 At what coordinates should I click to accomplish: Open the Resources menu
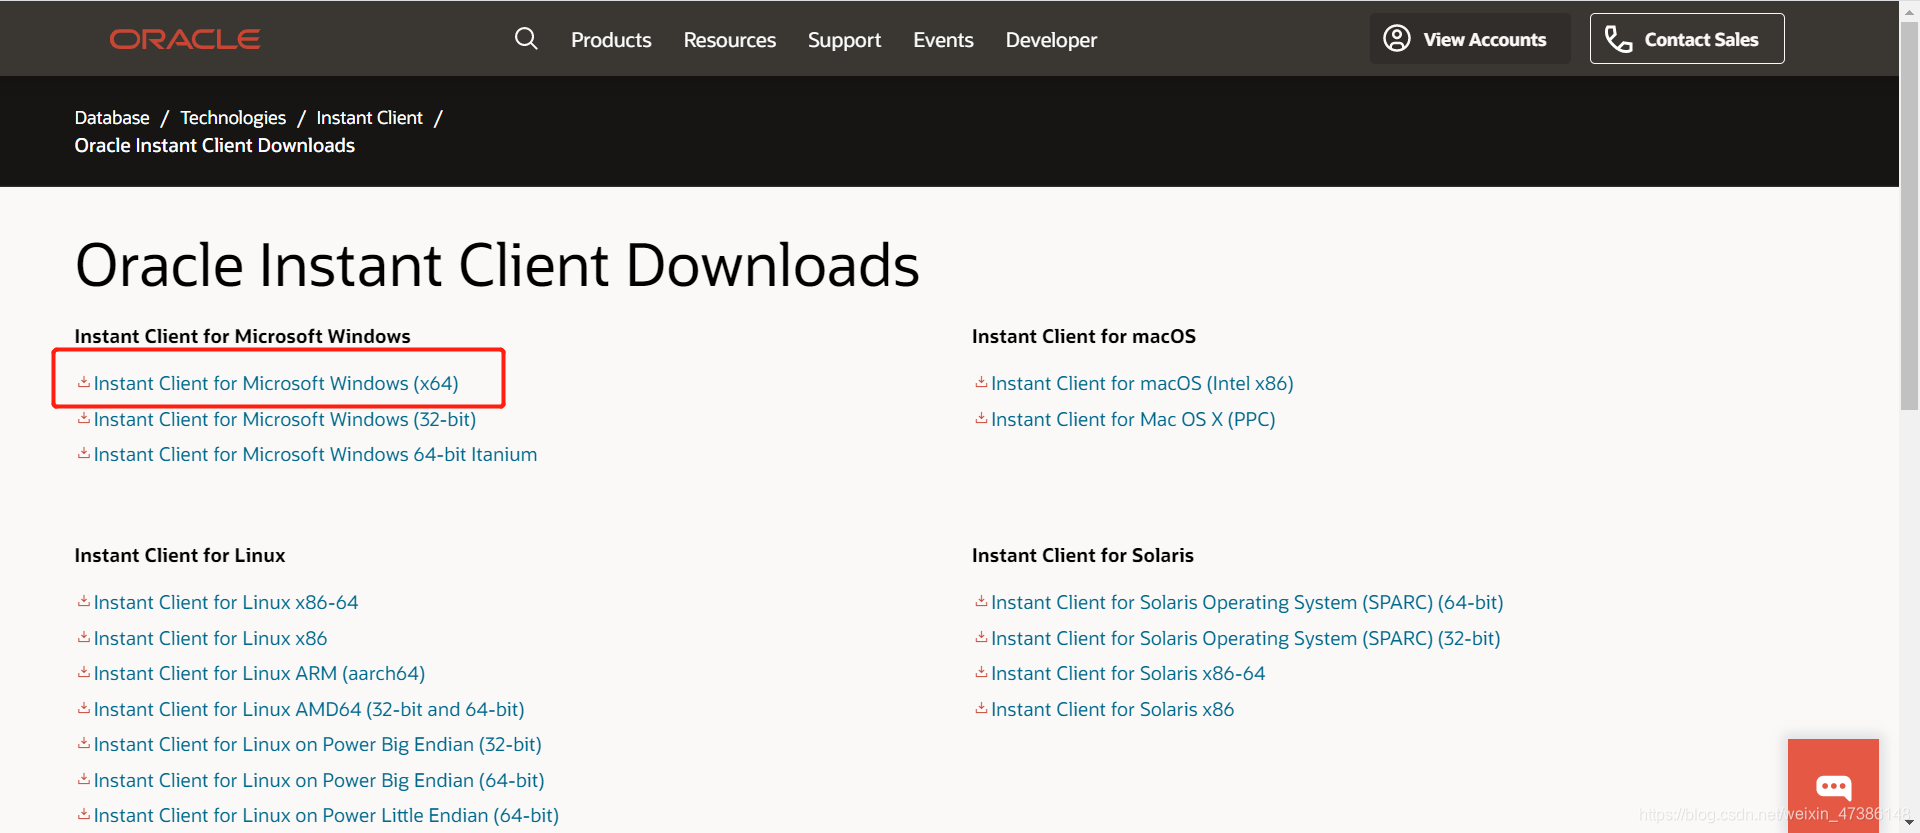click(730, 40)
